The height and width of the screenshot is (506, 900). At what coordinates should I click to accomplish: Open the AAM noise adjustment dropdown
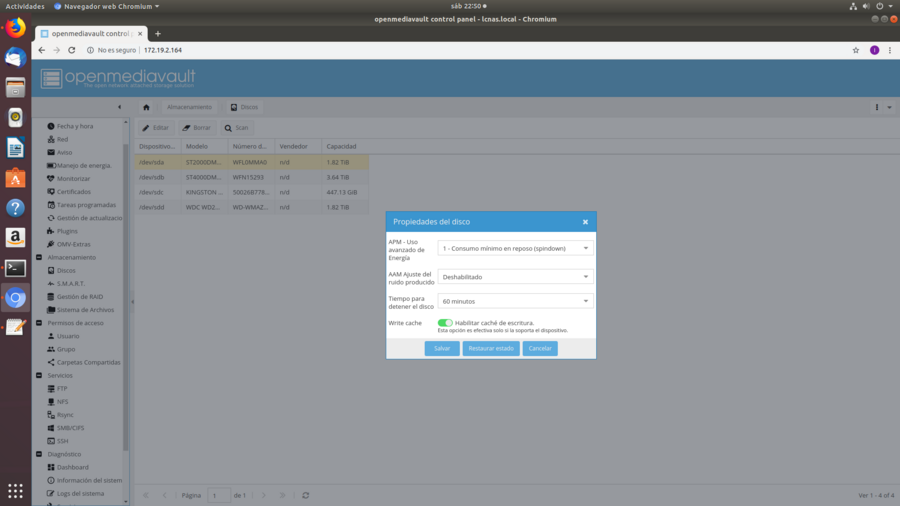click(515, 277)
